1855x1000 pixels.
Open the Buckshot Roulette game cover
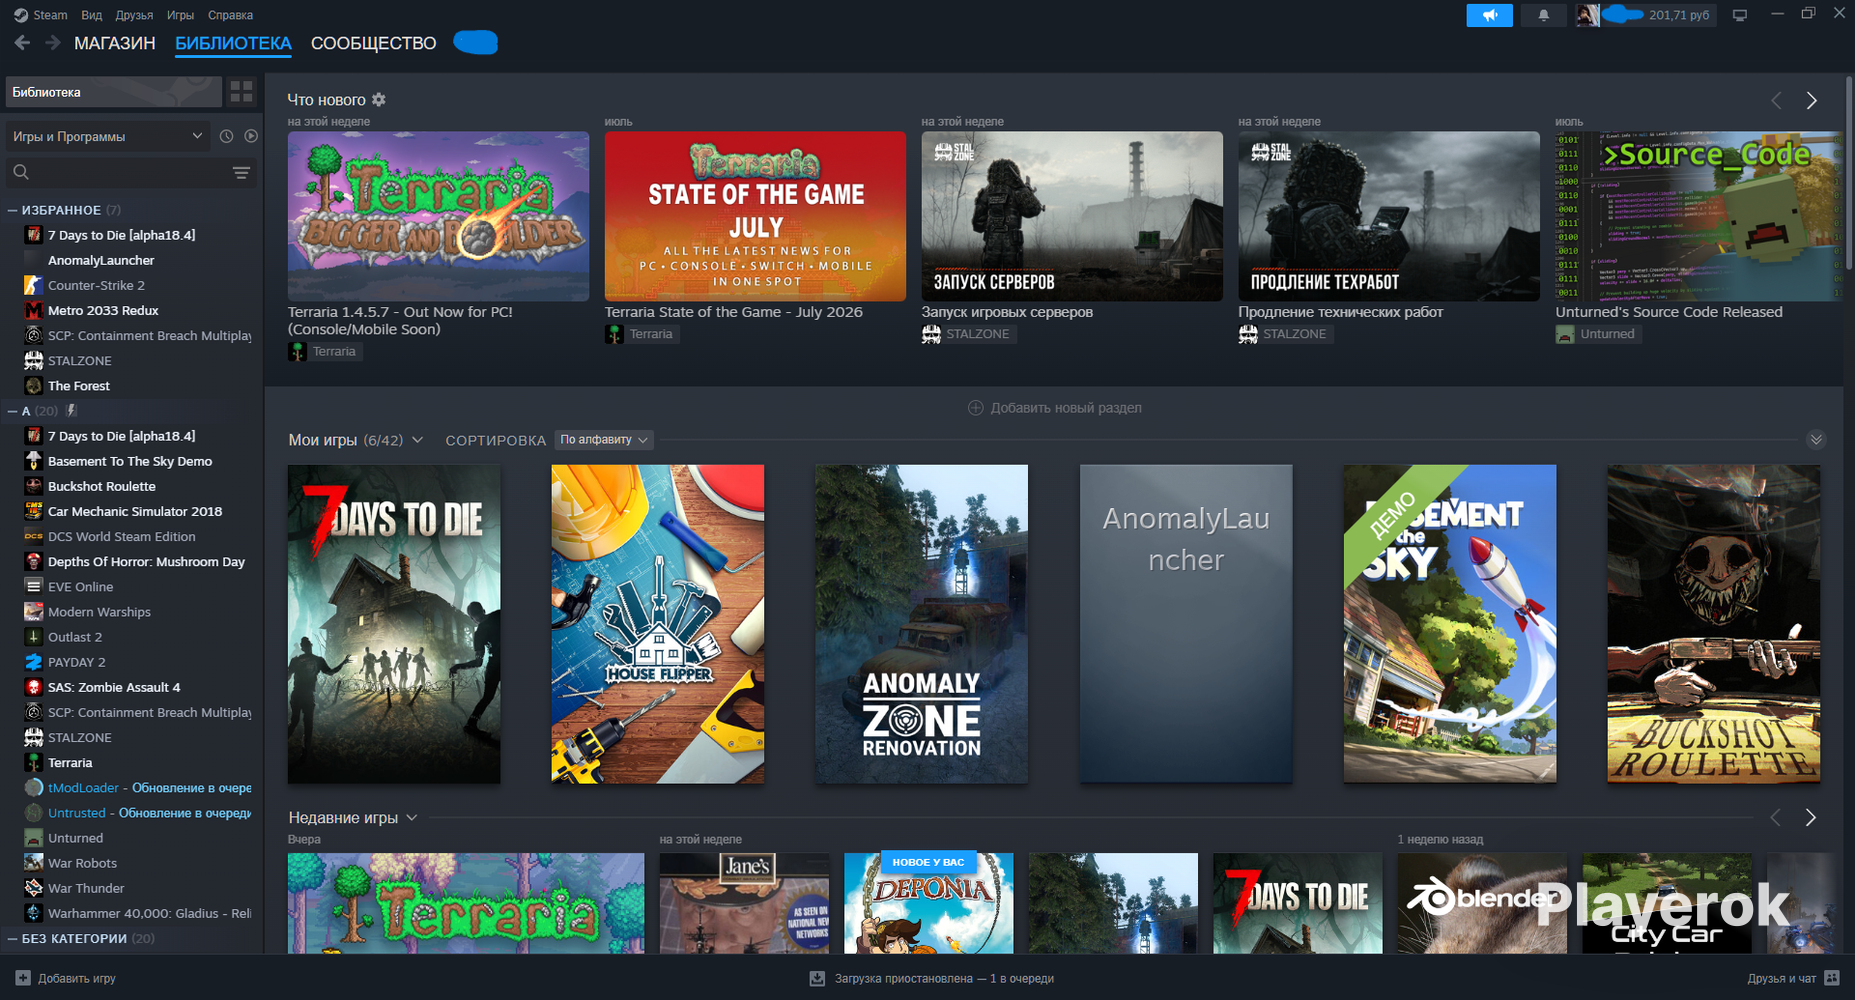(1714, 624)
